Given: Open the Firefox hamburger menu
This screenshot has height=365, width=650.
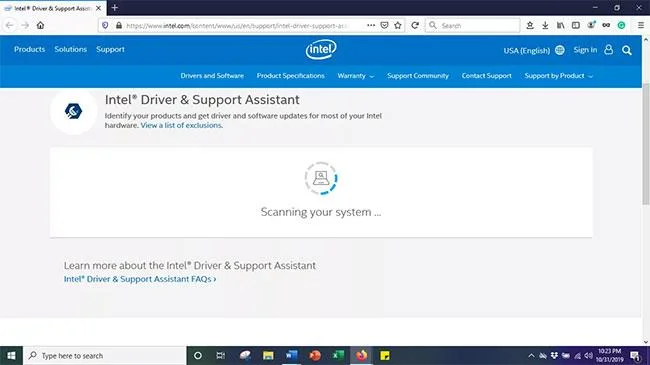Looking at the screenshot, I should pos(641,25).
